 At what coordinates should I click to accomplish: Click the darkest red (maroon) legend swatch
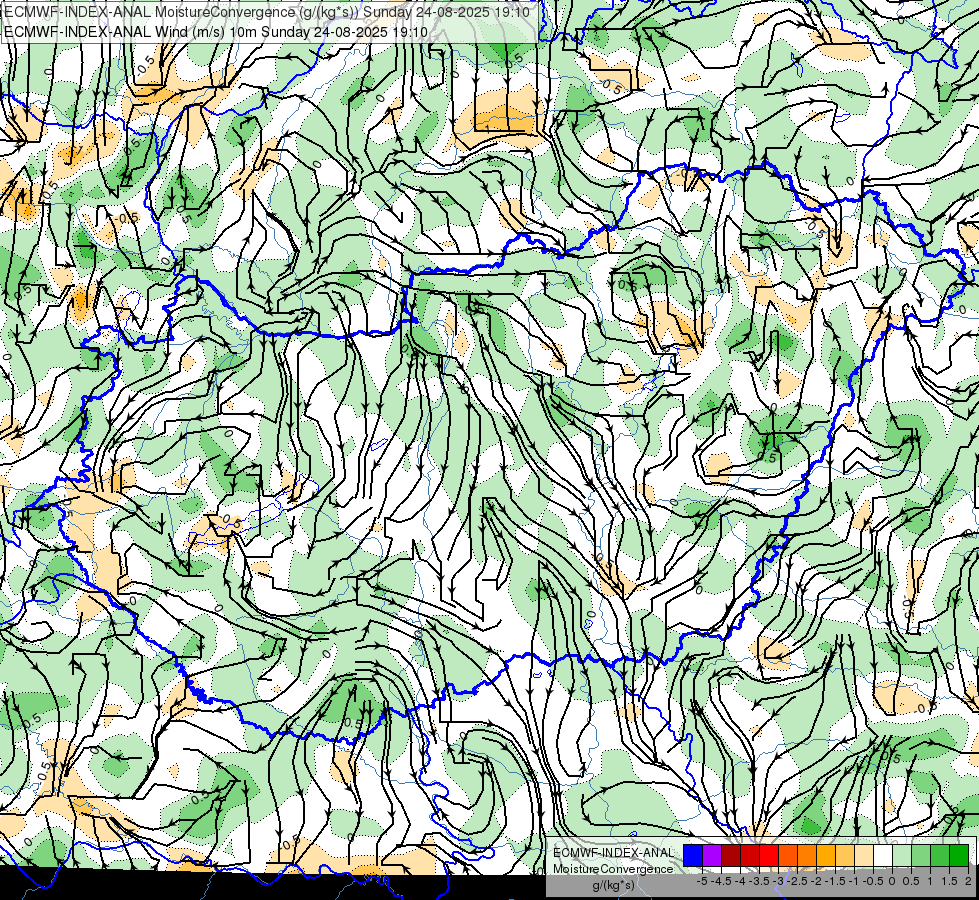pos(731,856)
